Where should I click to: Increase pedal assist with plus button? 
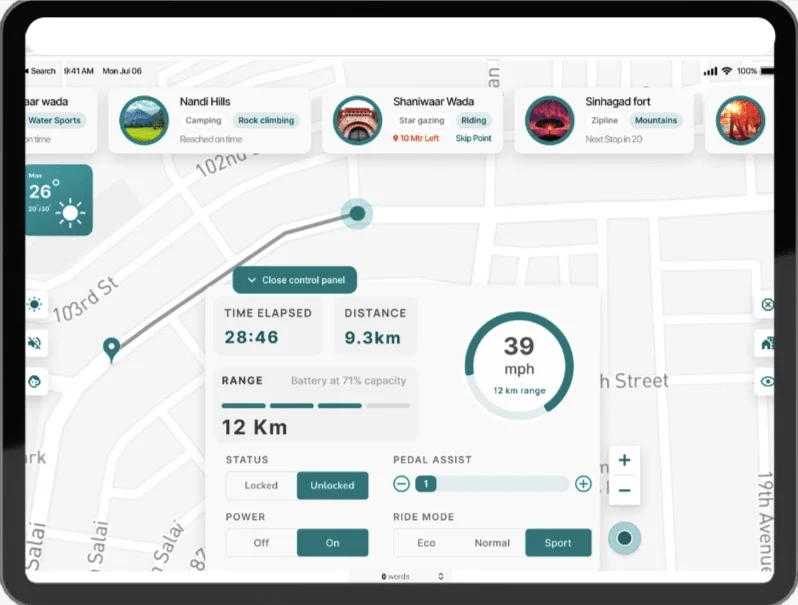583,484
